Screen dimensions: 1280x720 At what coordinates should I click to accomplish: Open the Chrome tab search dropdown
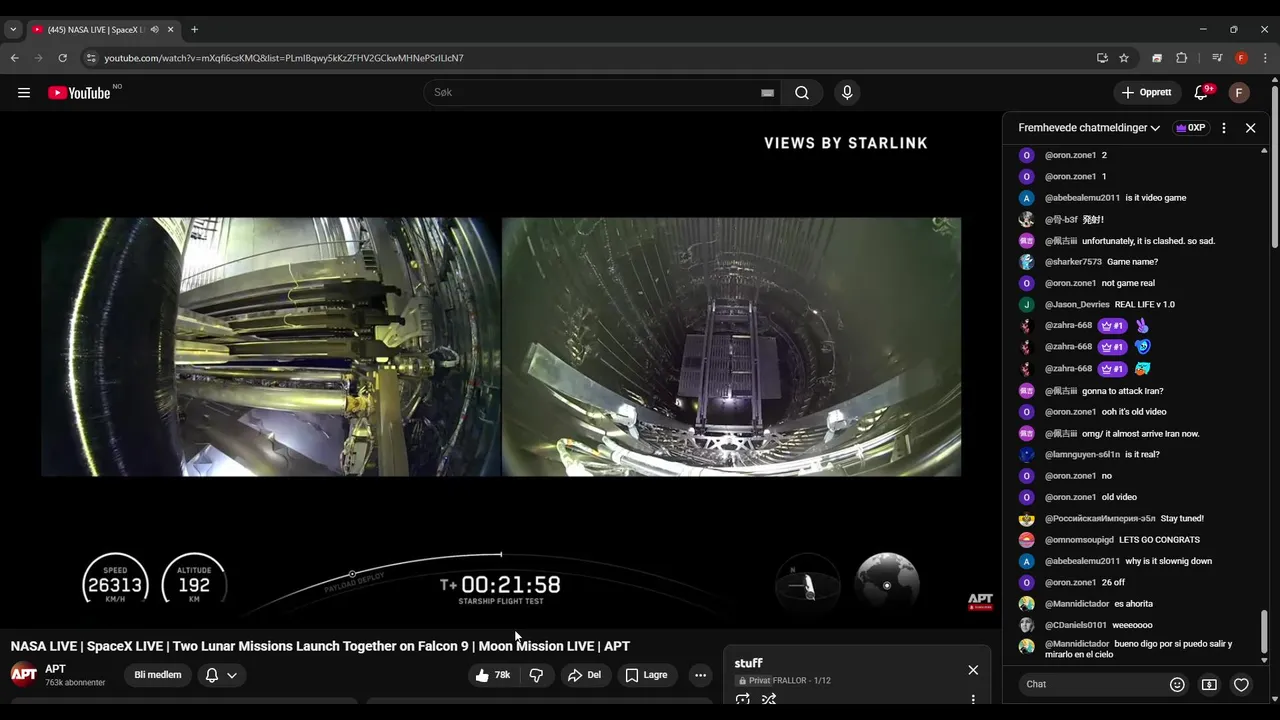[x=13, y=30]
